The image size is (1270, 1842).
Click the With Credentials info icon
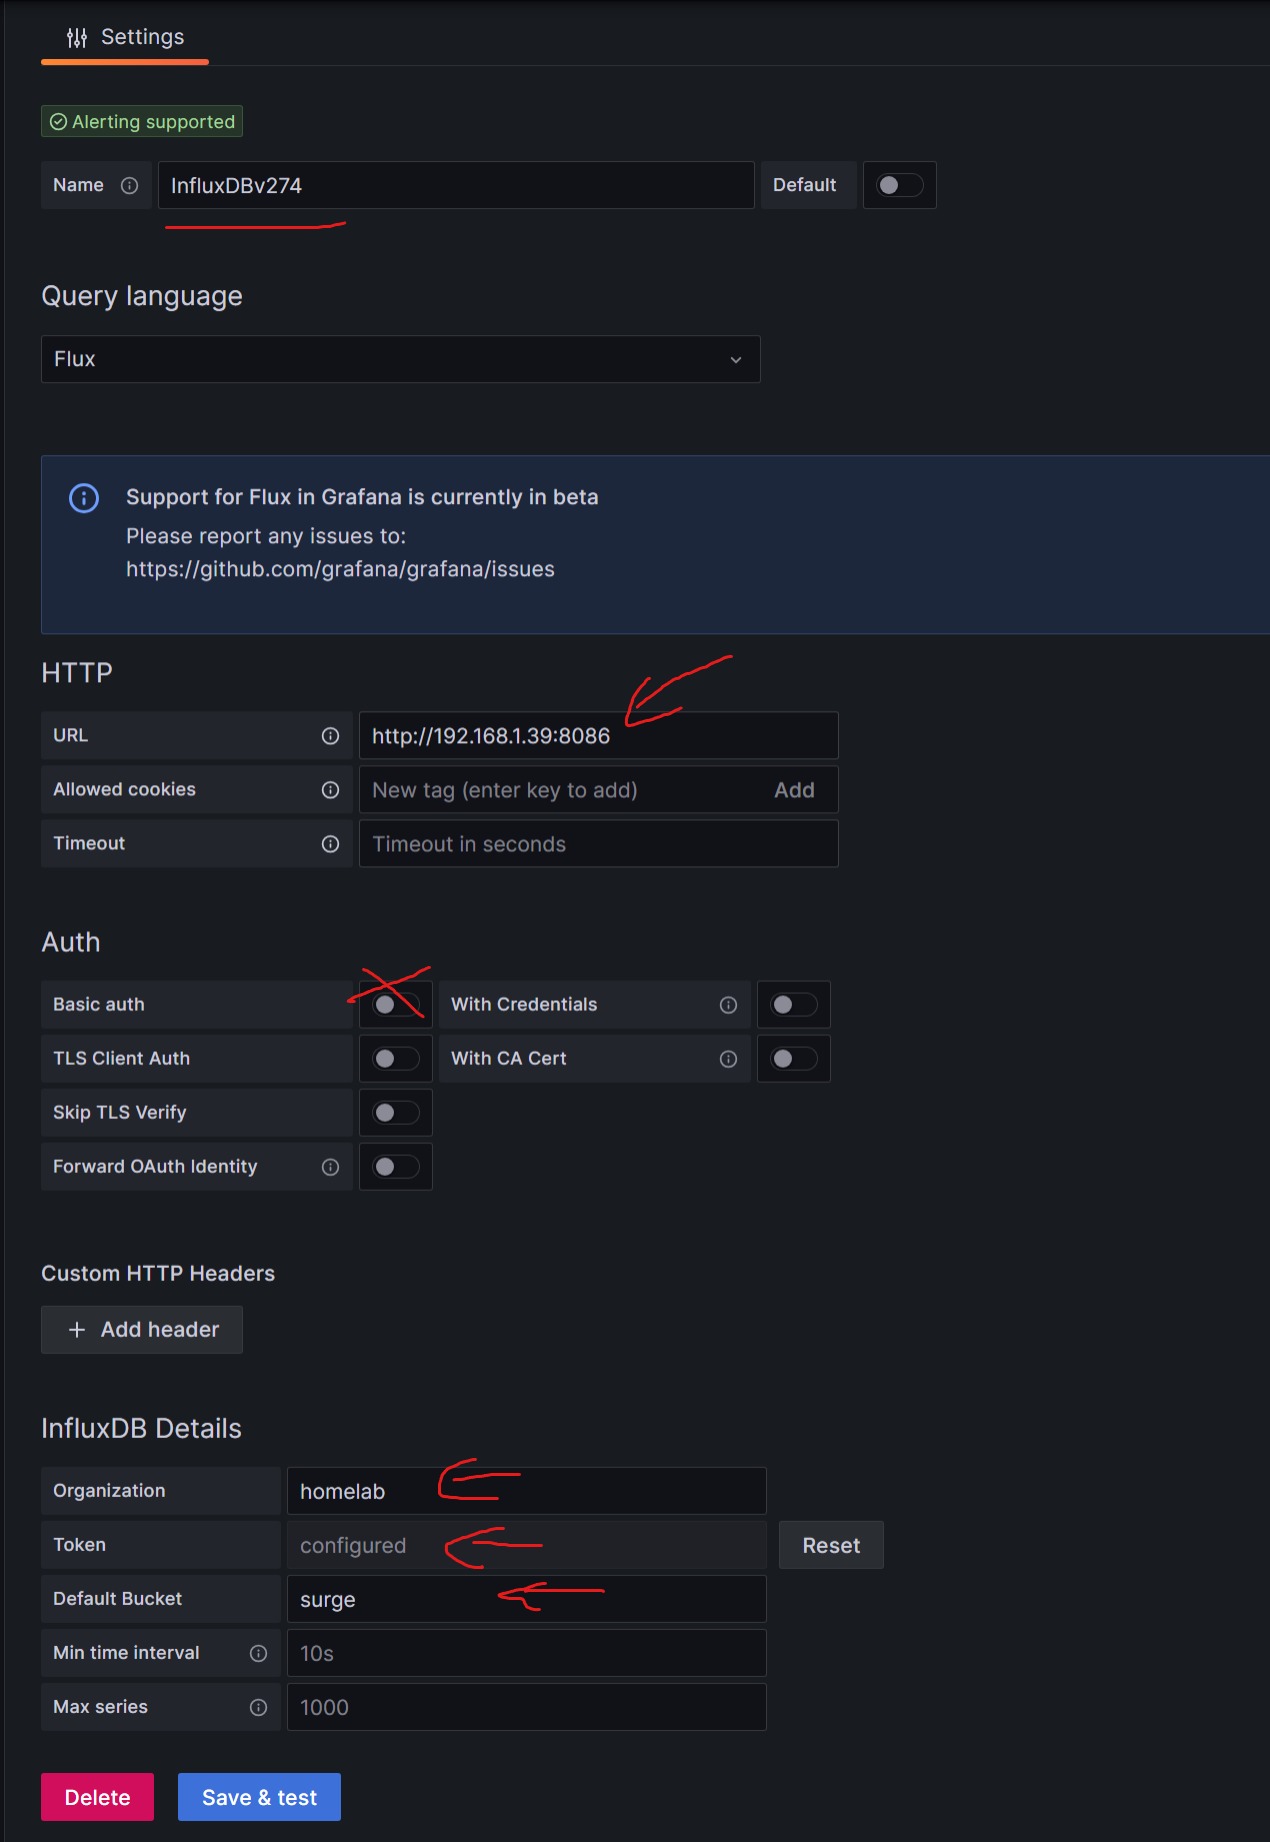(x=728, y=1005)
